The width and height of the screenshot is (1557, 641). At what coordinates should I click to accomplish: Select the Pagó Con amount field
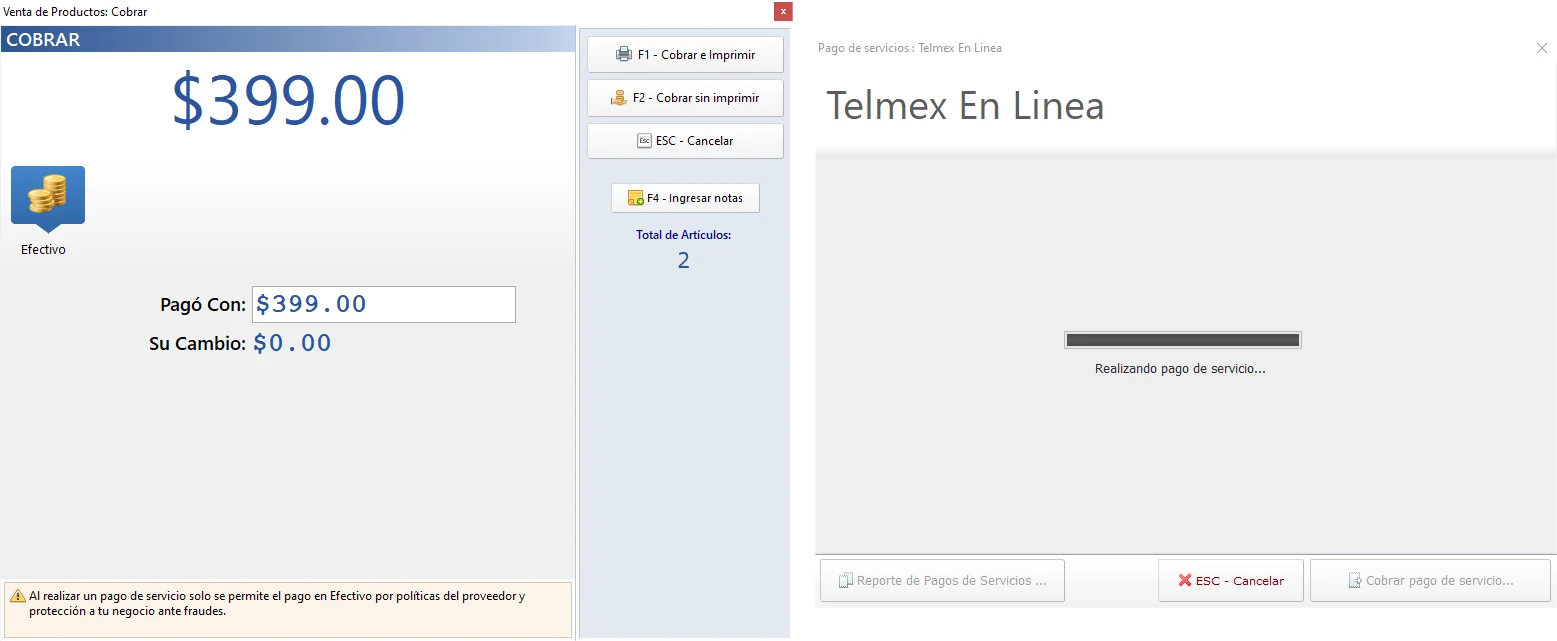coord(383,304)
